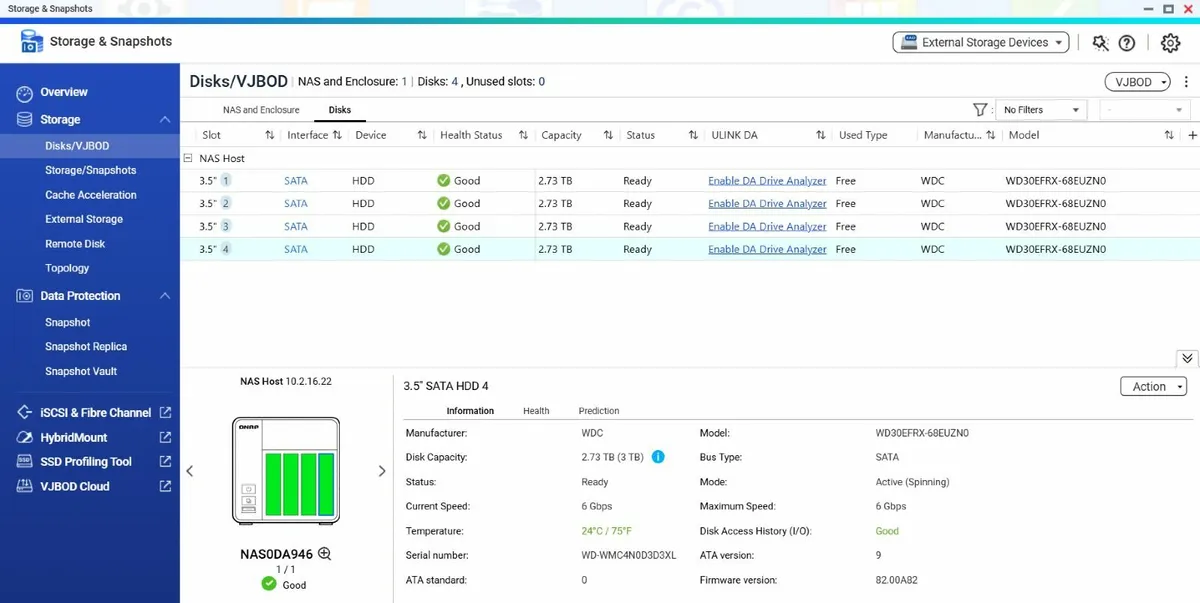Switch to the Health tab
1200x603 pixels.
(536, 411)
